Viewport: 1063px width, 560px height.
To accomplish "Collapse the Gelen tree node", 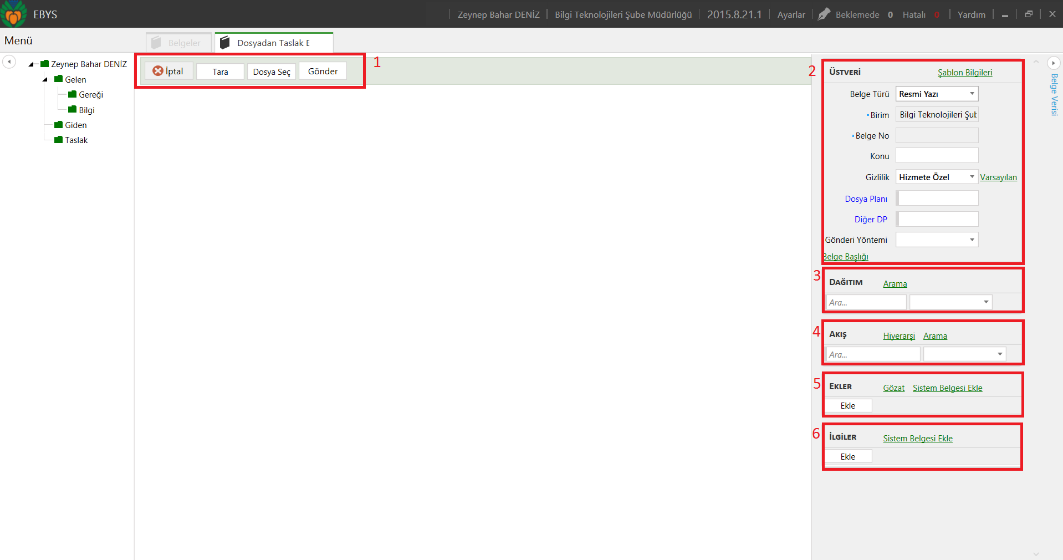I will (x=45, y=79).
